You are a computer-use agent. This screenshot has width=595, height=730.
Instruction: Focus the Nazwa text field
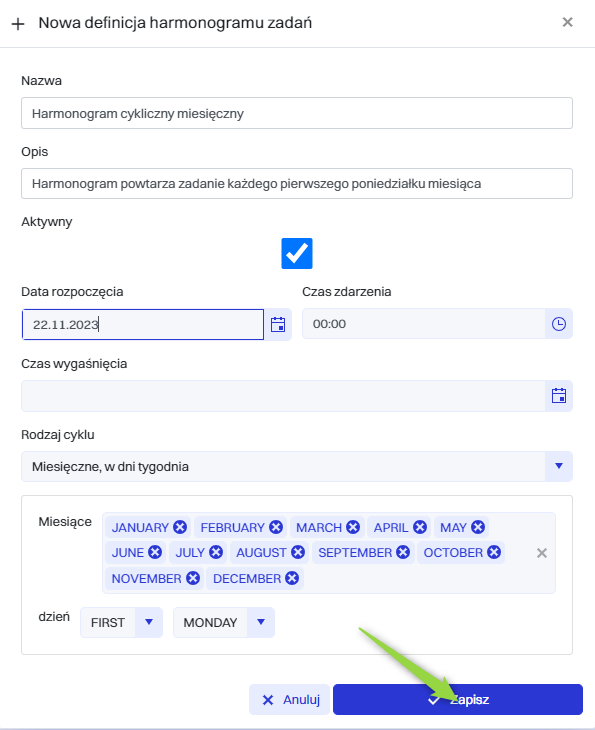click(x=297, y=113)
